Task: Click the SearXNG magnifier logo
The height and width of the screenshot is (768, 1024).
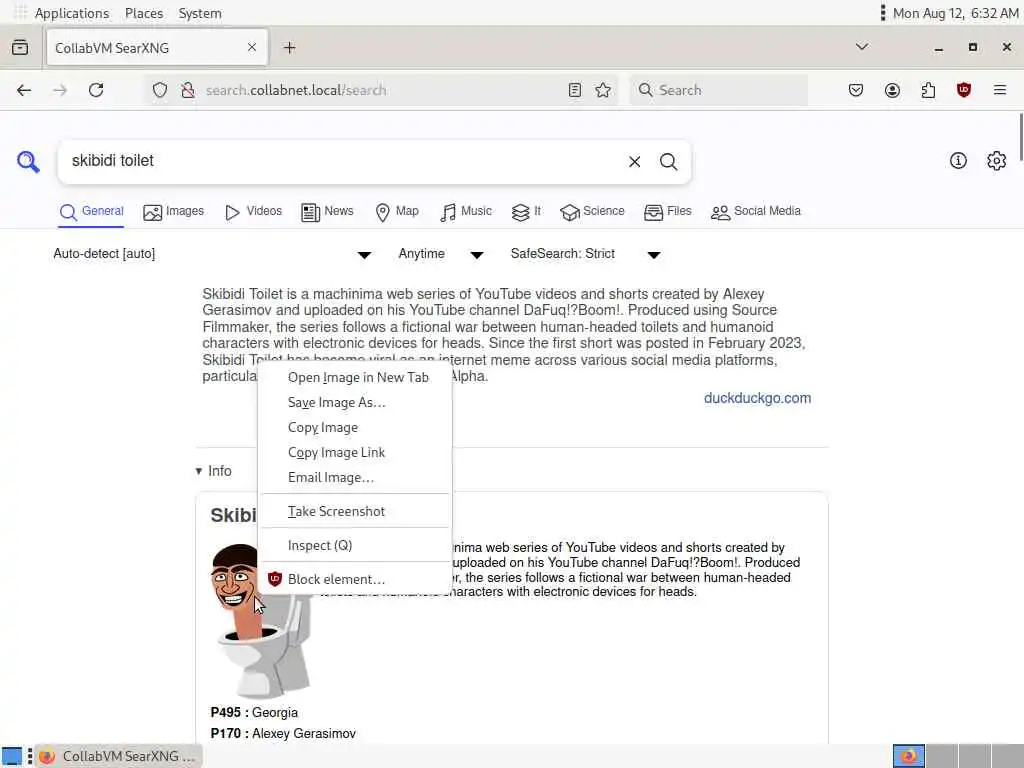Action: 28,161
